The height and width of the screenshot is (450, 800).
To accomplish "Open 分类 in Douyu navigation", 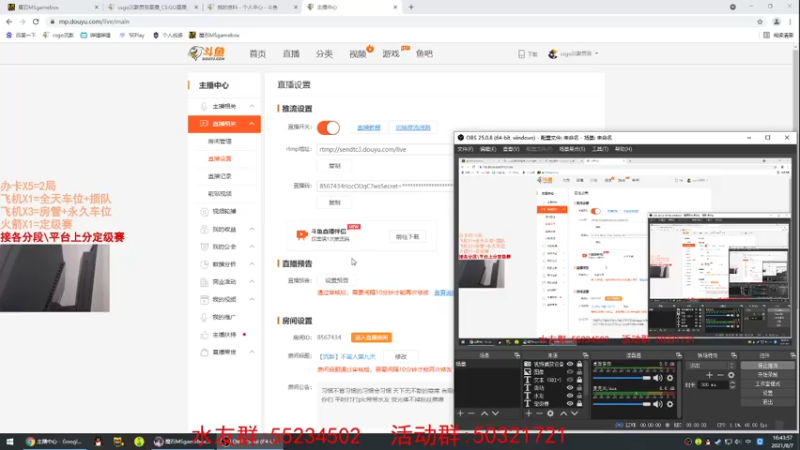I will coord(324,54).
